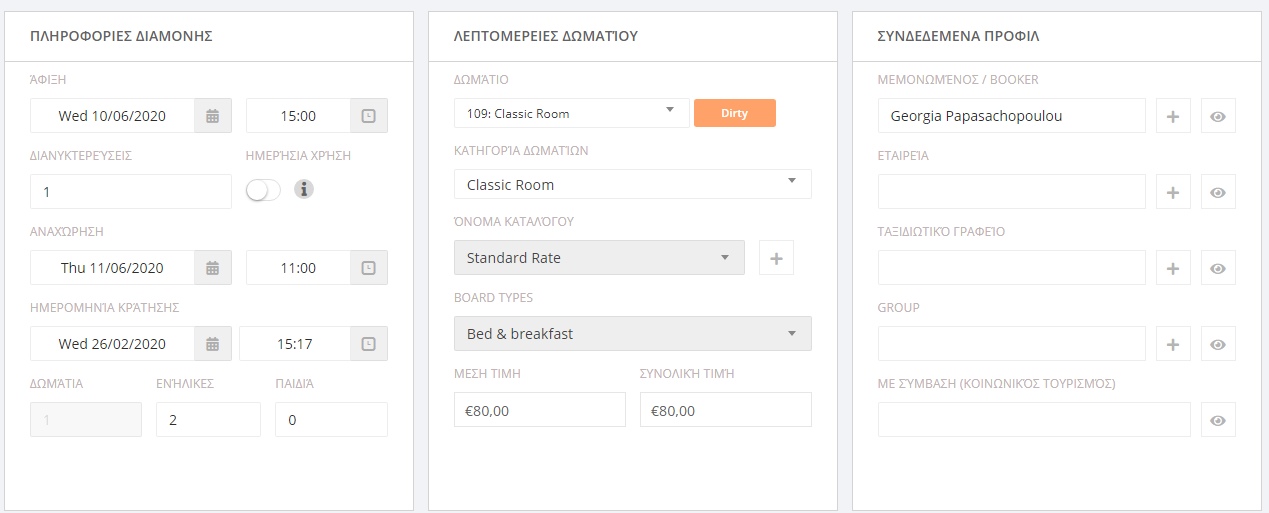The height and width of the screenshot is (513, 1269).
Task: Expand the 109: Classic Room dropdown
Action: (572, 113)
